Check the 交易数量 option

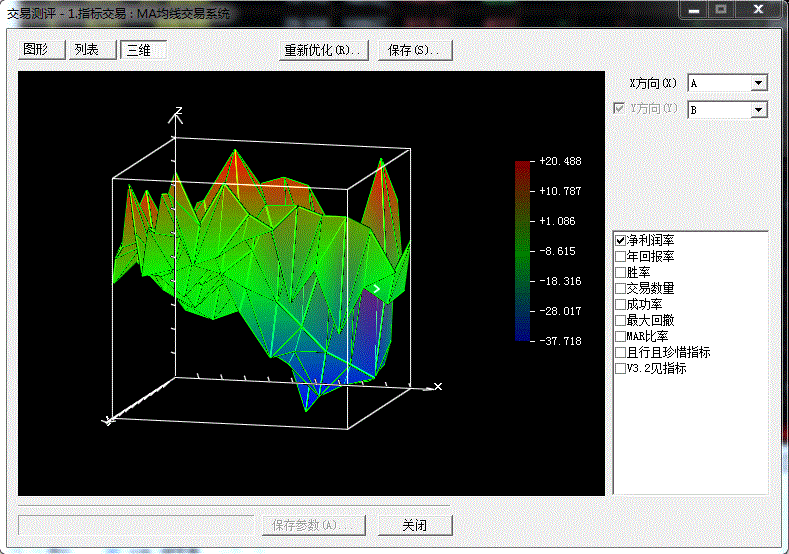[x=620, y=289]
